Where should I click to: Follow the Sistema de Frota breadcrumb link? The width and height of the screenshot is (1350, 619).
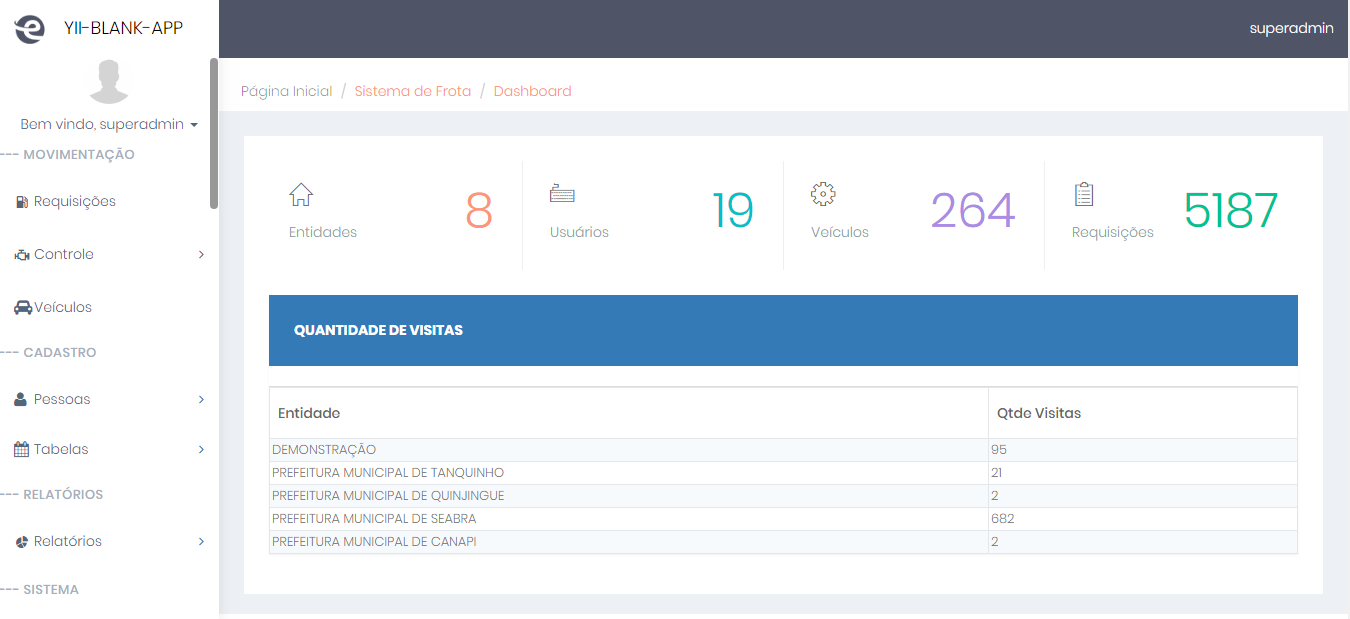(x=412, y=91)
